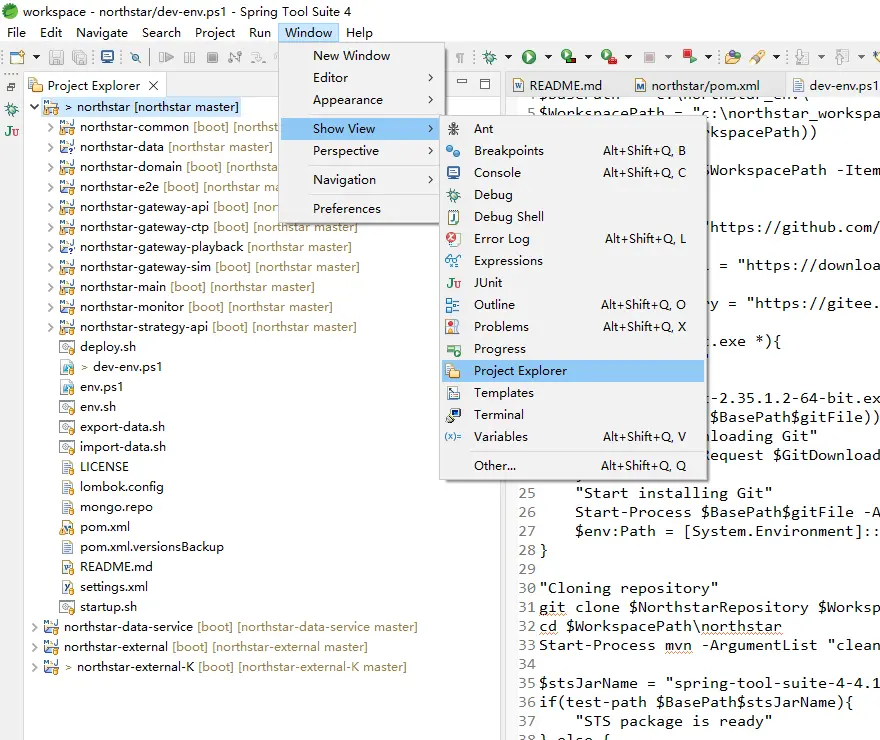Close the Project Explorer view tab
Viewport: 880px width, 740px height.
153,86
